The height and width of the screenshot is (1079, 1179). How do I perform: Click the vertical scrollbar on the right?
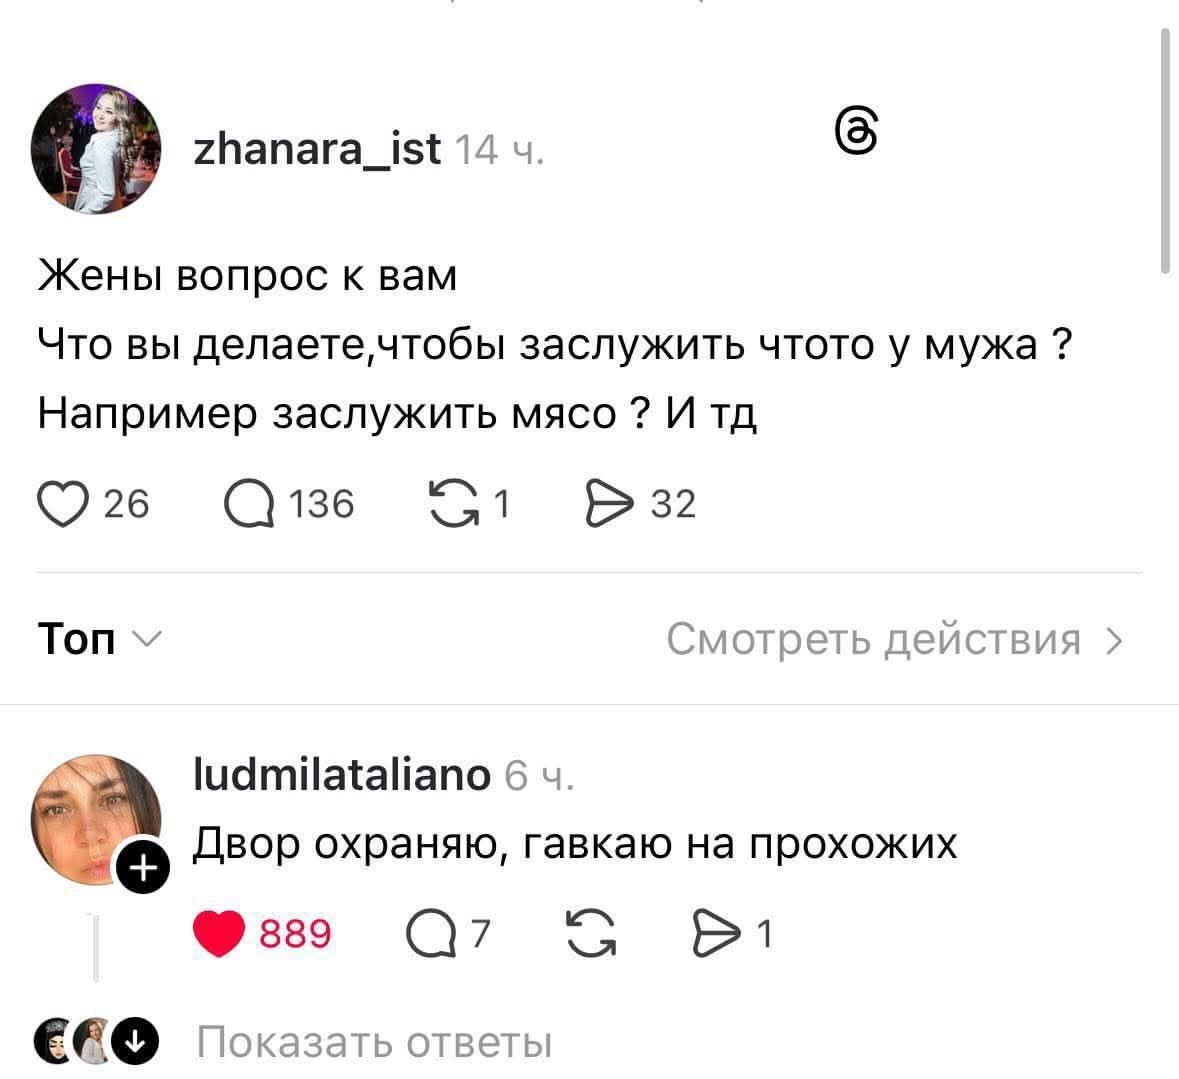pos(1164,150)
